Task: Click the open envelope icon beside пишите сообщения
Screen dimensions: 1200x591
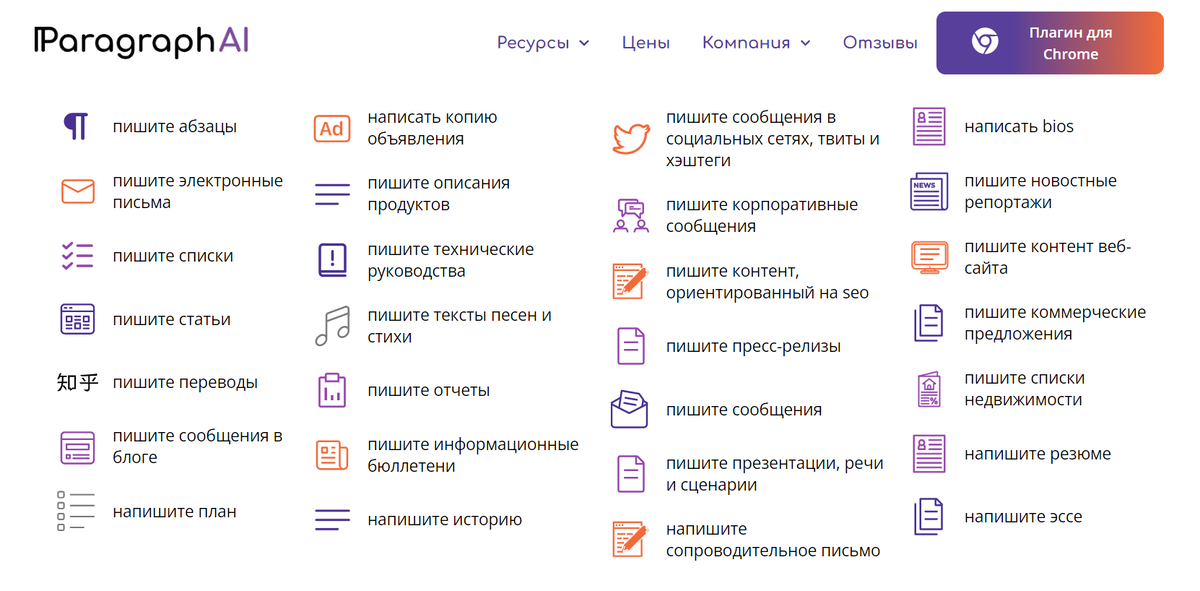Action: (631, 409)
